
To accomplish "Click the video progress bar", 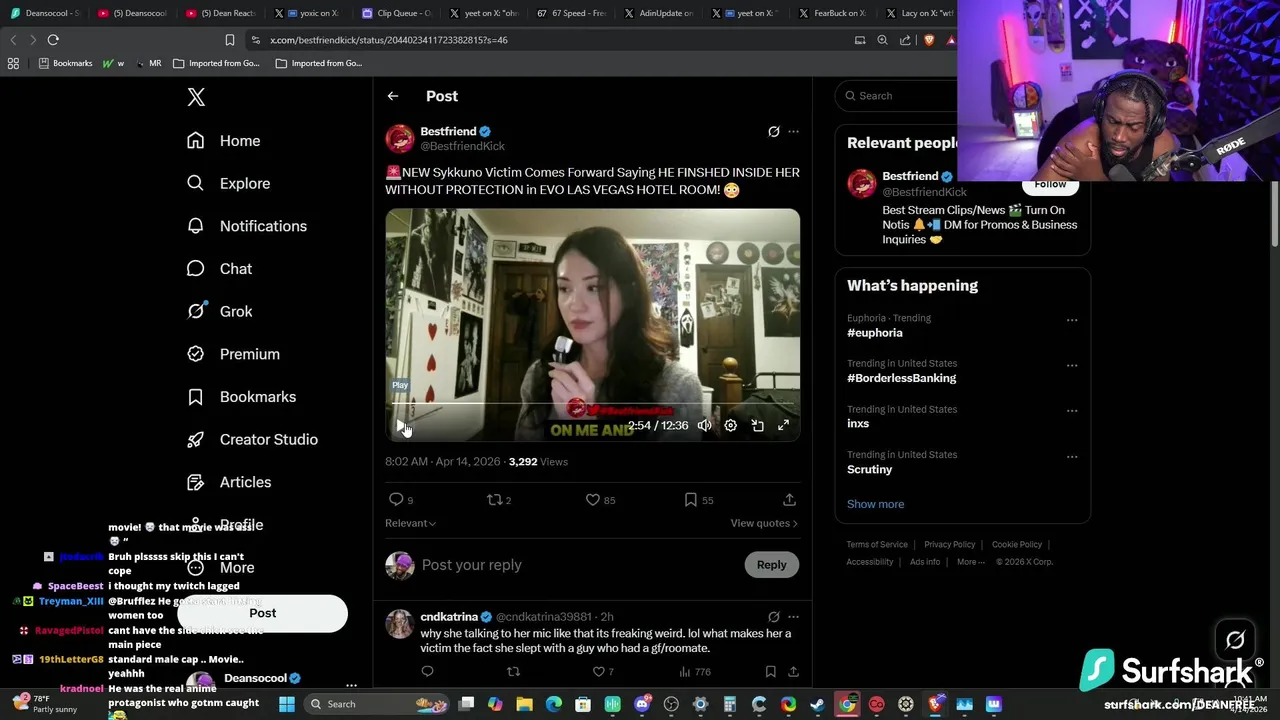I will 593,404.
